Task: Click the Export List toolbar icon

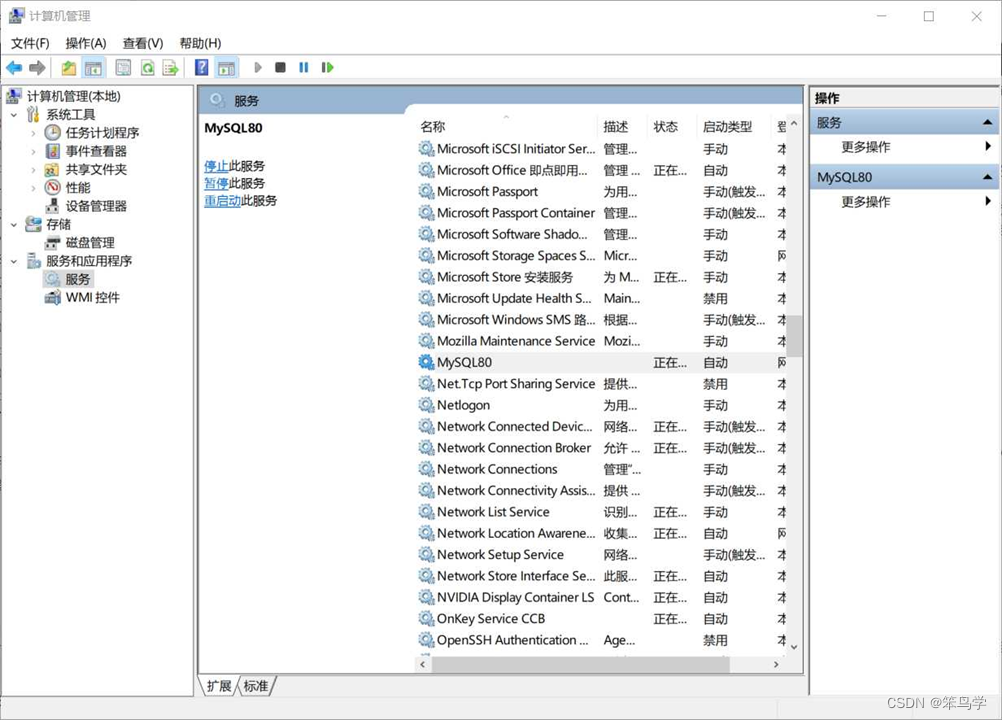Action: (x=171, y=68)
